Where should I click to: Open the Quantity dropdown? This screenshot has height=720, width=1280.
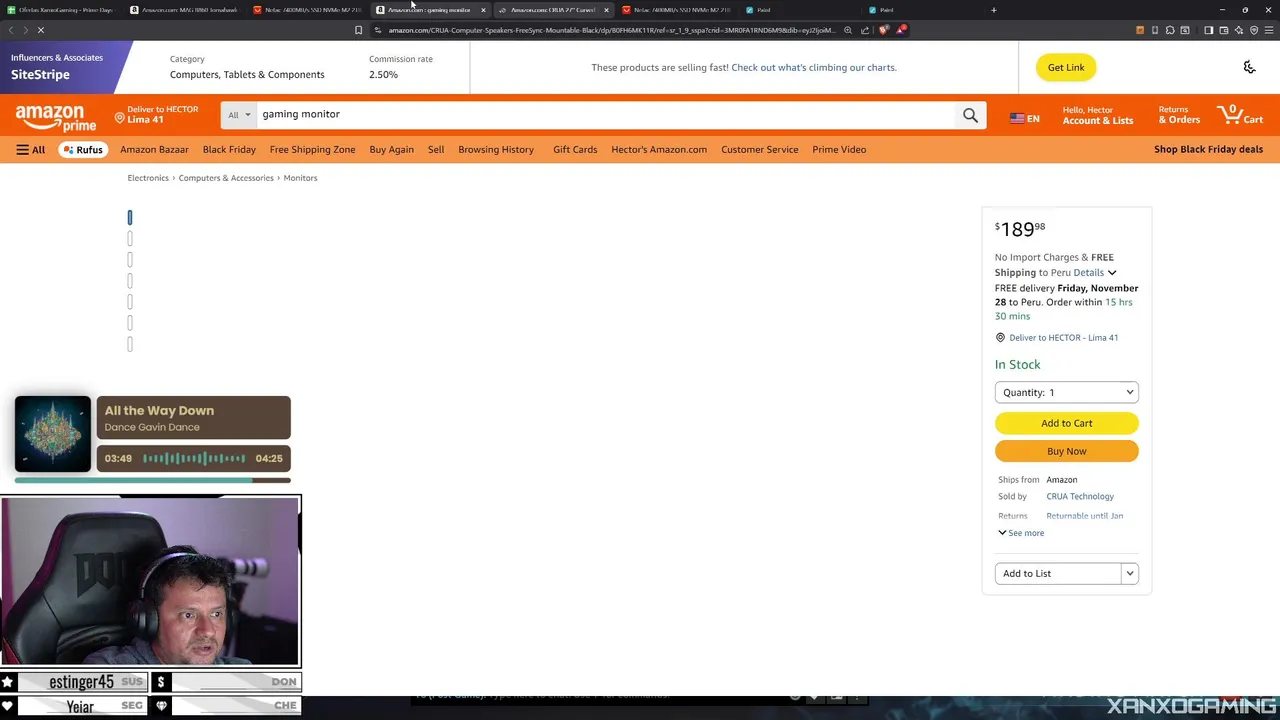click(x=1067, y=392)
